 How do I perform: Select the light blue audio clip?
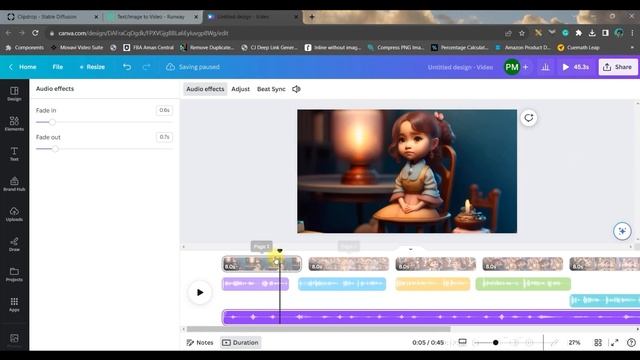point(342,284)
